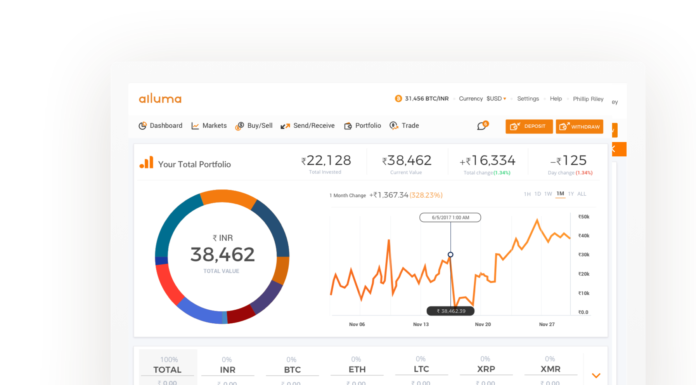Click the Trade icon
696x385 pixels.
click(394, 126)
